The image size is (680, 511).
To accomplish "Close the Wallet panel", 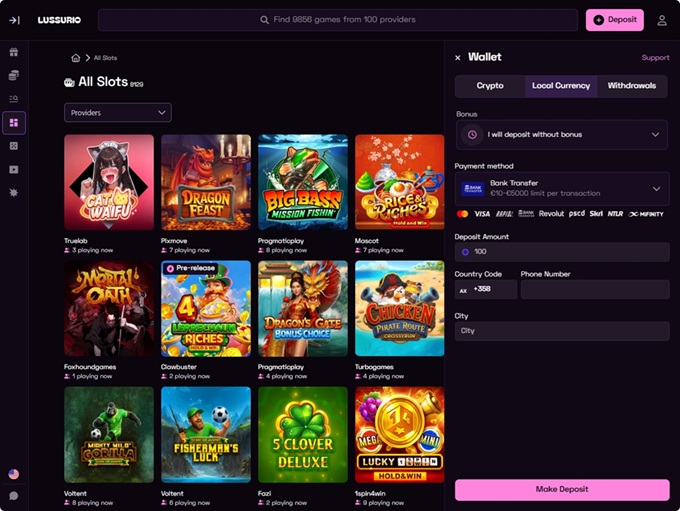I will click(458, 58).
